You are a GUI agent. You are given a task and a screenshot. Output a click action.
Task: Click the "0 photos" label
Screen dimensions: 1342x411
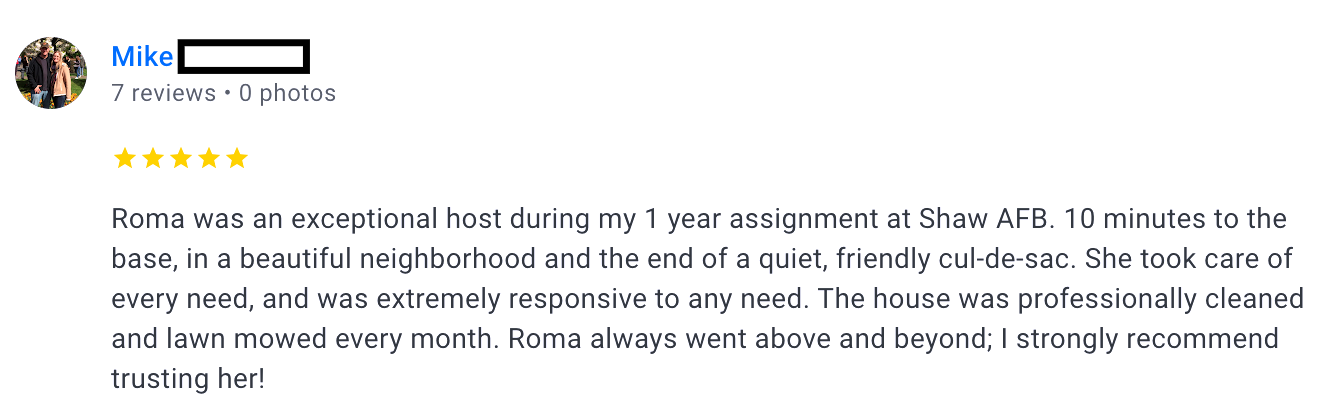[287, 93]
